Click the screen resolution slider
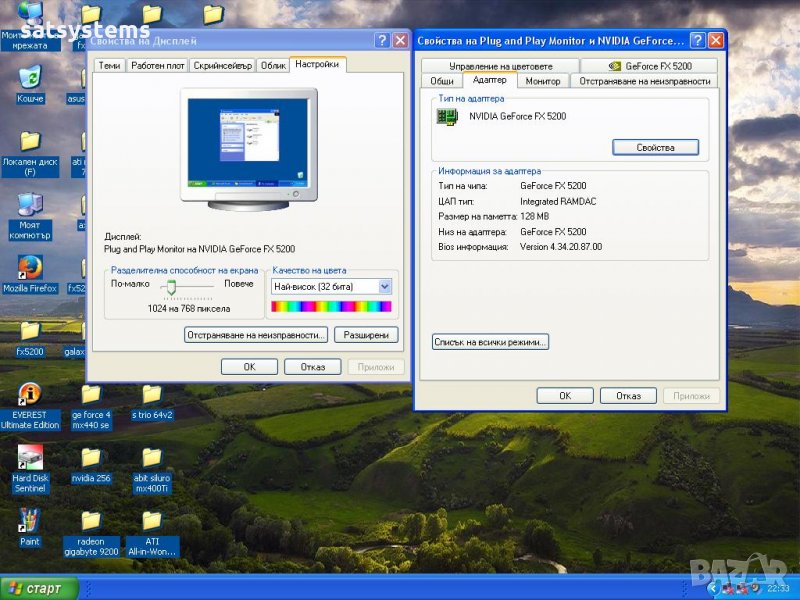Screen dimensions: 800x600 click(x=172, y=286)
